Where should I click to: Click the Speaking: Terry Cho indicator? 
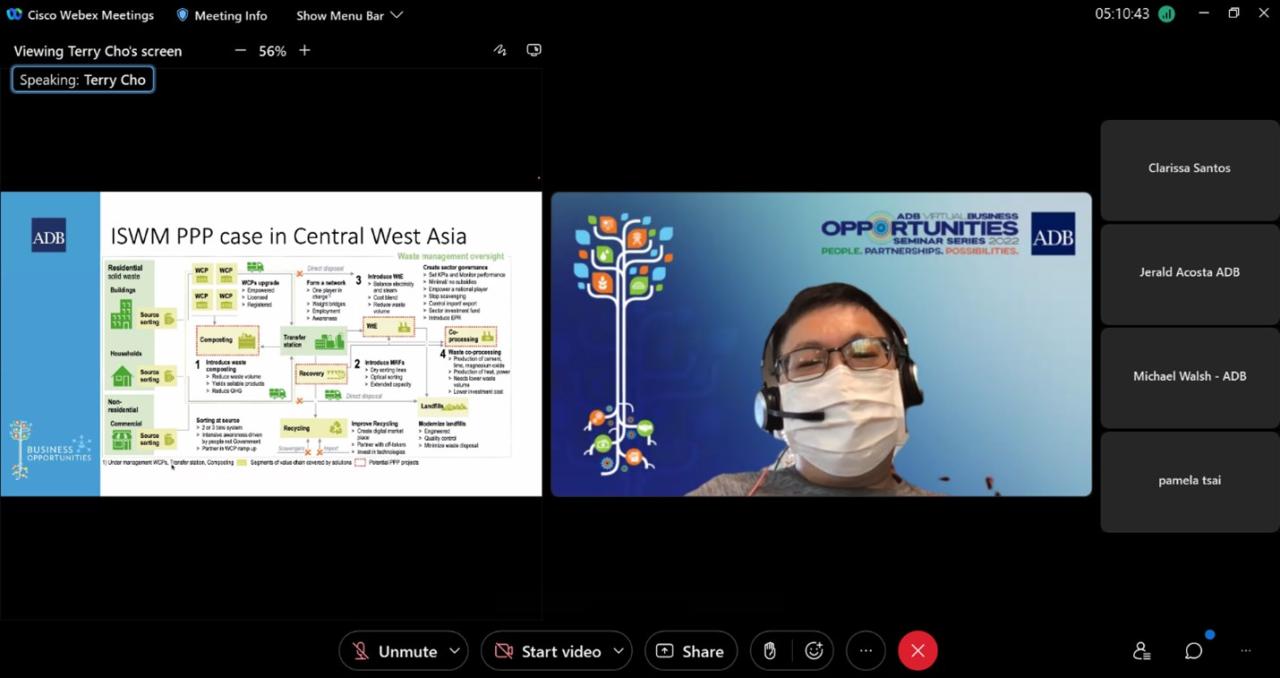pyautogui.click(x=83, y=80)
